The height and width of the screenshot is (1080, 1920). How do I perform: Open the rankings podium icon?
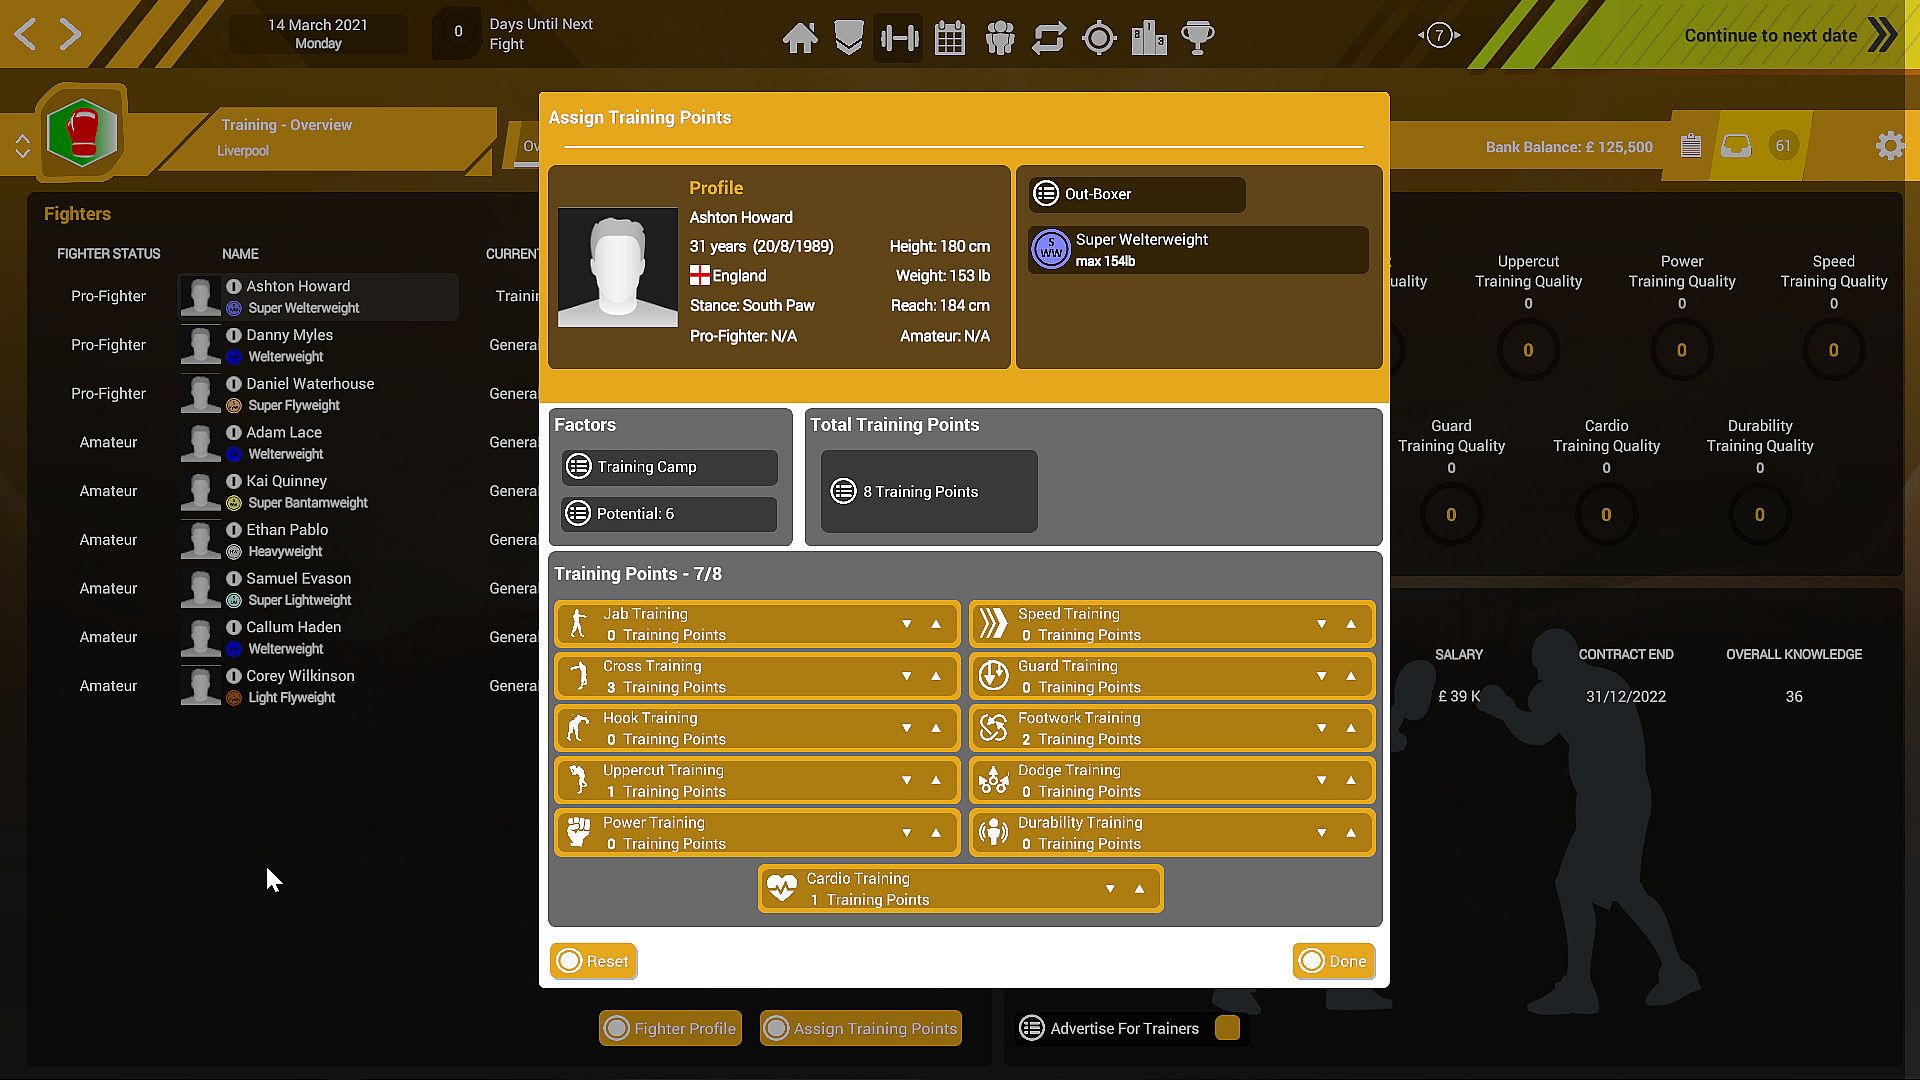click(1148, 38)
